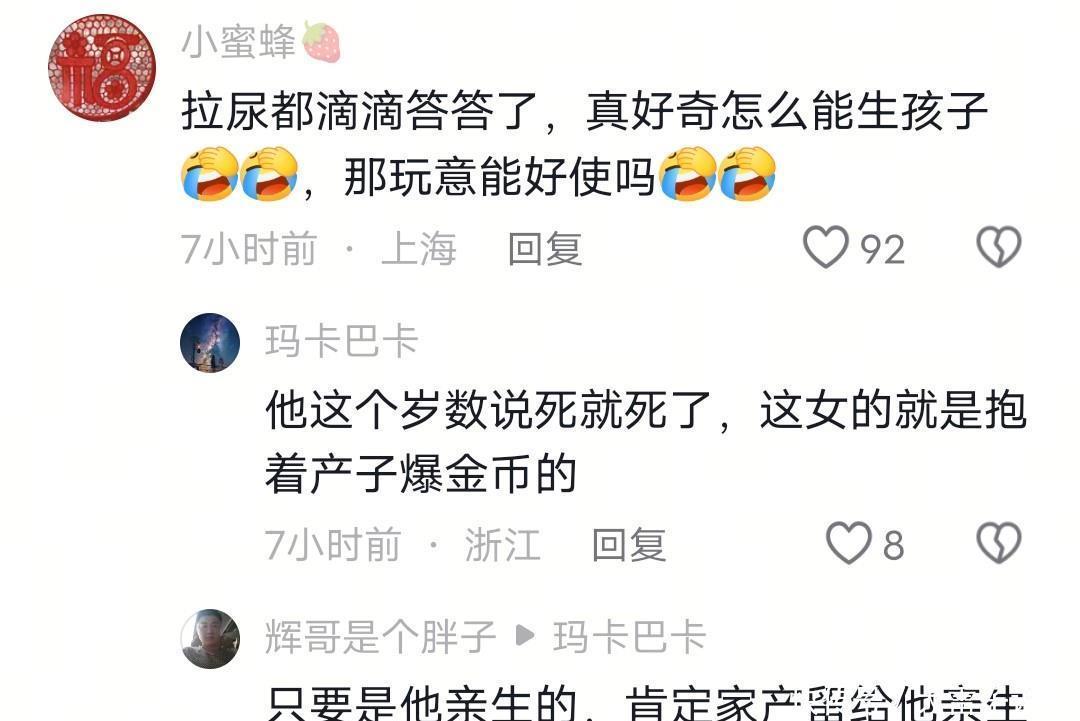This screenshot has height=721, width=1080.
Task: Tap the strawberry emoji beside 小蜜蜂
Action: 321,41
